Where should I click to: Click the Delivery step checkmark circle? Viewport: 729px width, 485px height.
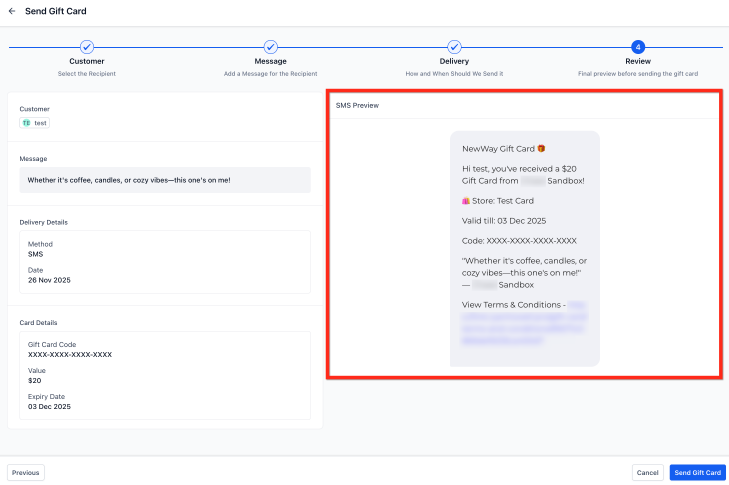point(454,47)
